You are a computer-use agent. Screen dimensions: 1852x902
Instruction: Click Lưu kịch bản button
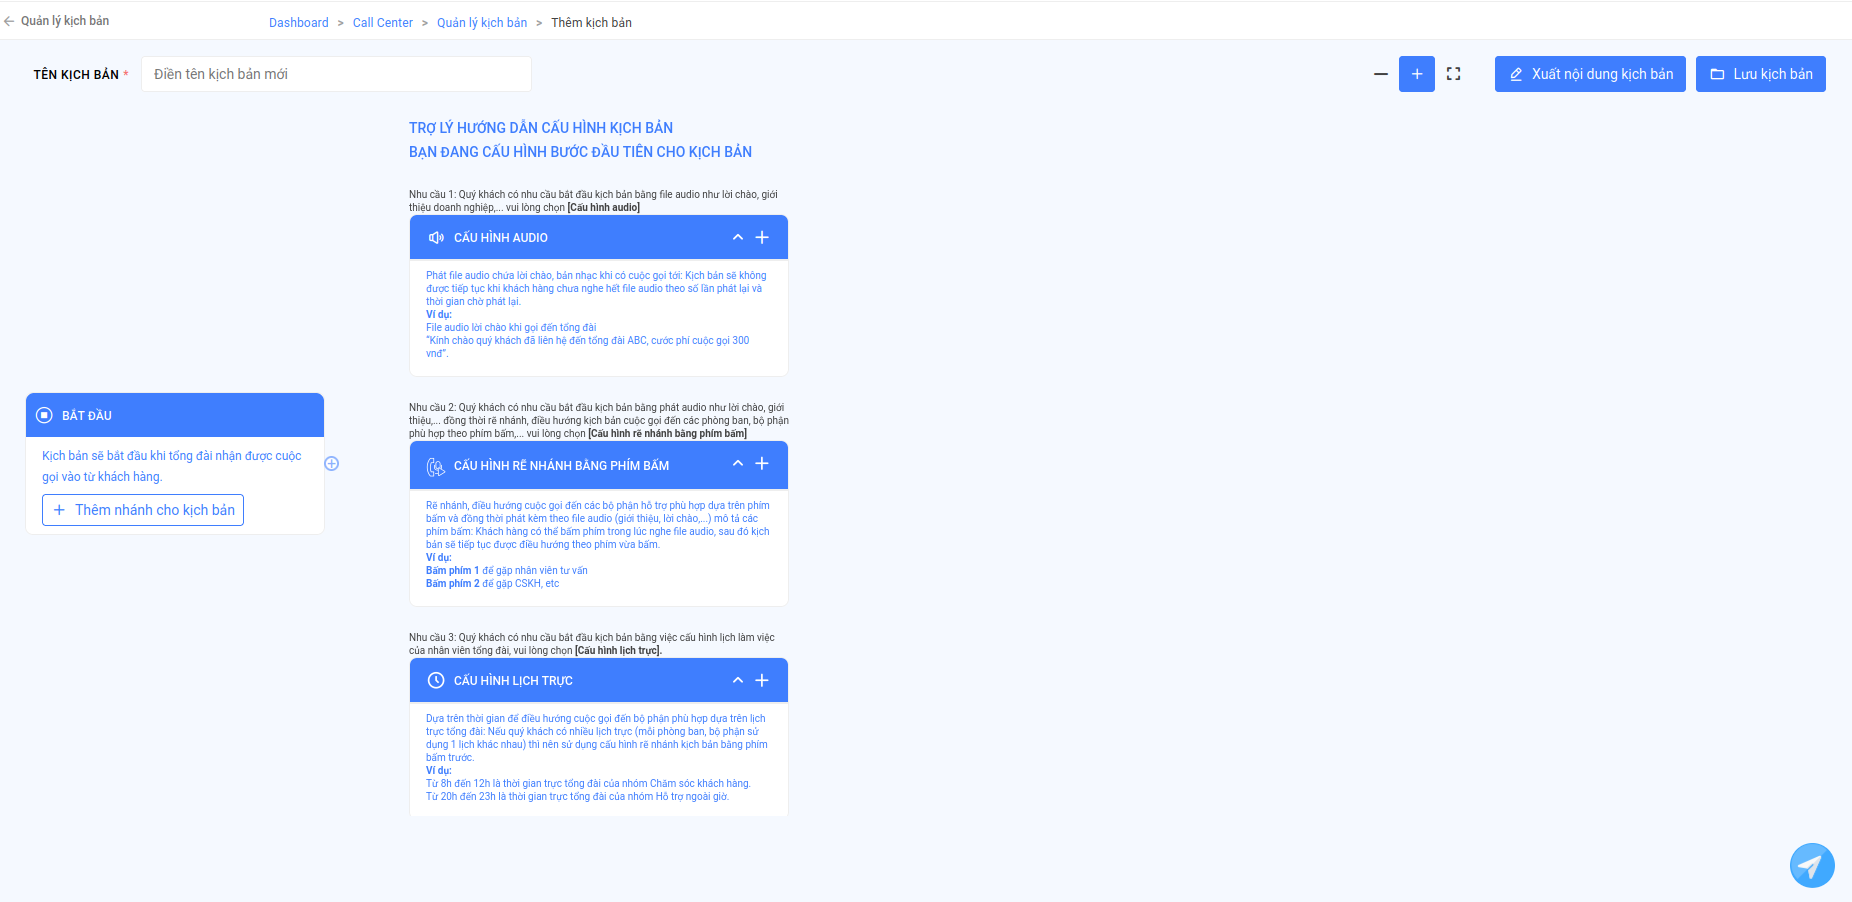pyautogui.click(x=1761, y=74)
